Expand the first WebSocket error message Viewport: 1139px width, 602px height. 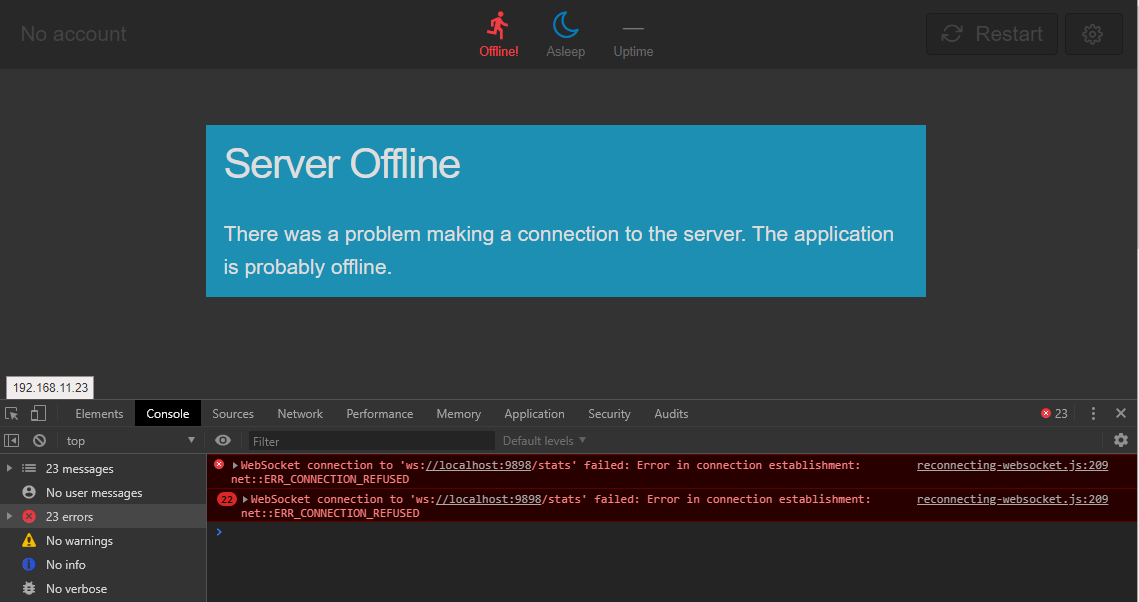235,465
